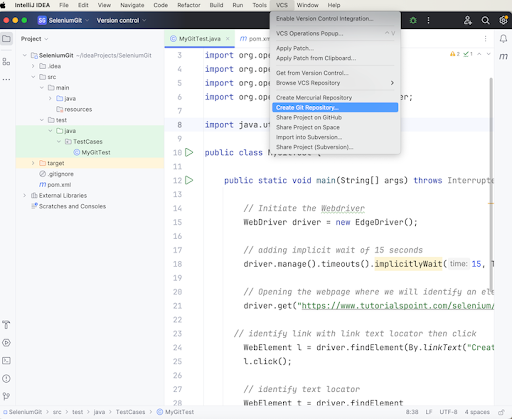The width and height of the screenshot is (512, 419).
Task: Select Apply Patch from Clipboard
Action: coord(335,58)
